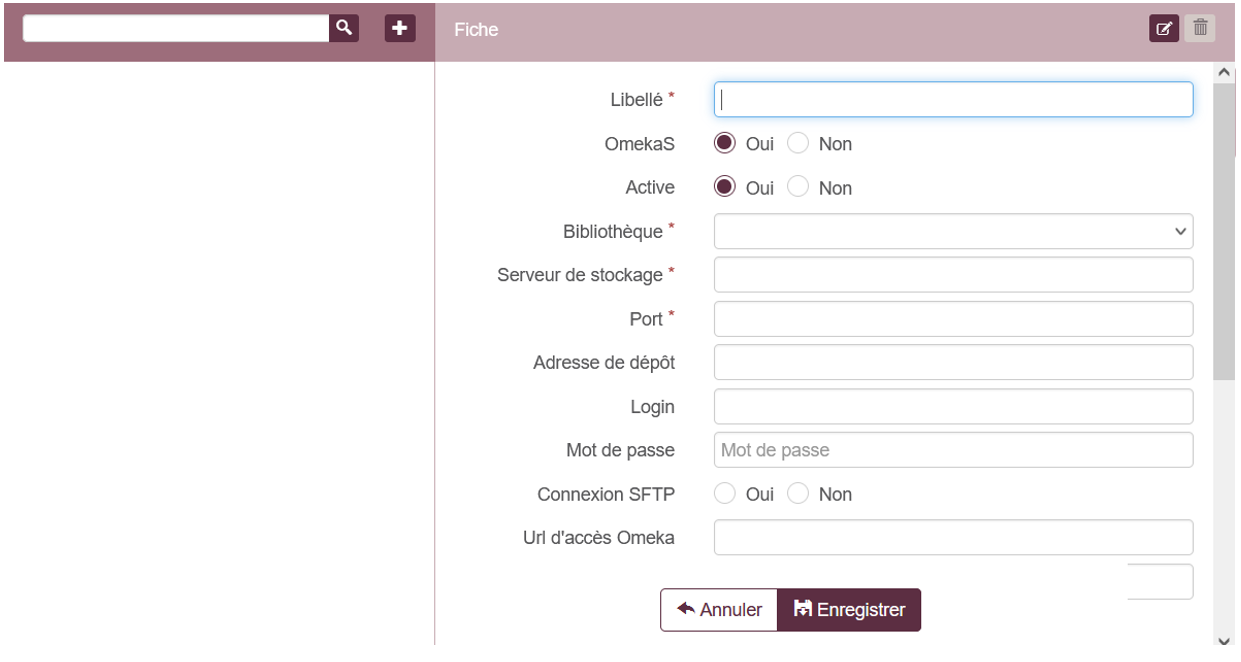1241x662 pixels.
Task: Click the Annuler button
Action: click(719, 608)
